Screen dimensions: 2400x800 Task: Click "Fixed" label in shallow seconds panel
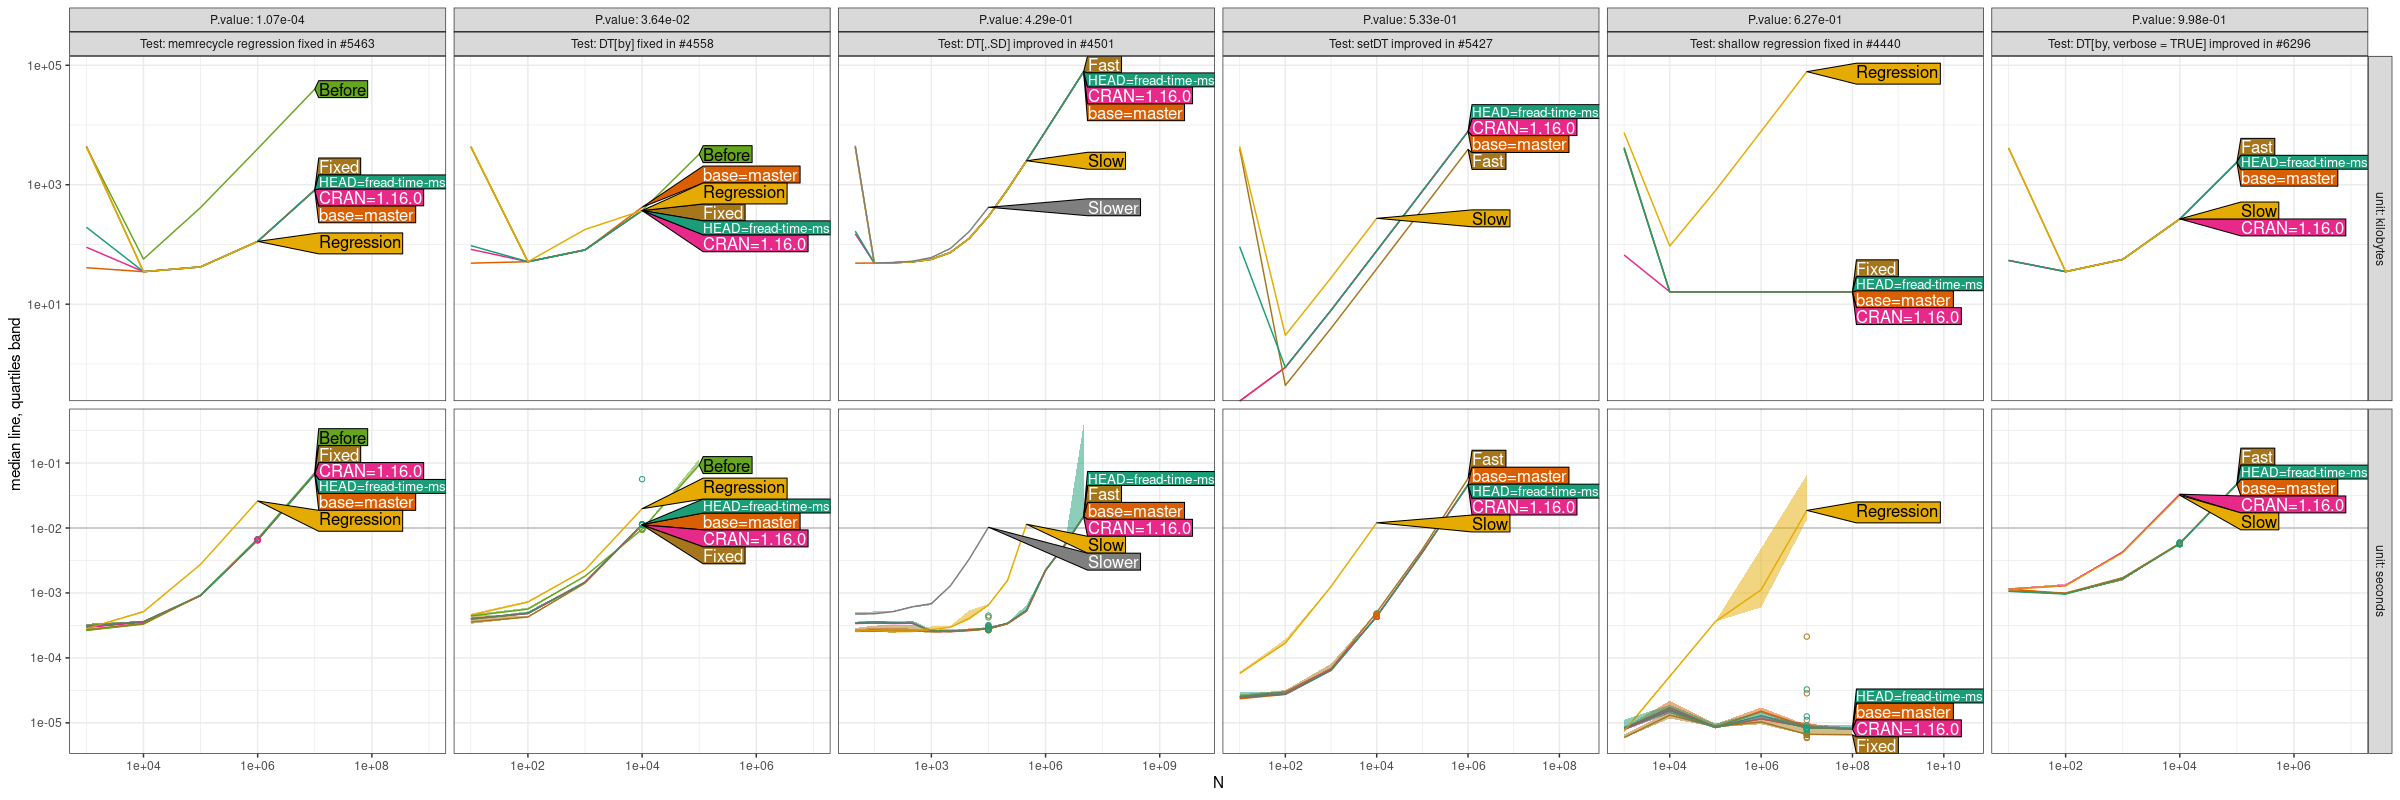[1876, 746]
